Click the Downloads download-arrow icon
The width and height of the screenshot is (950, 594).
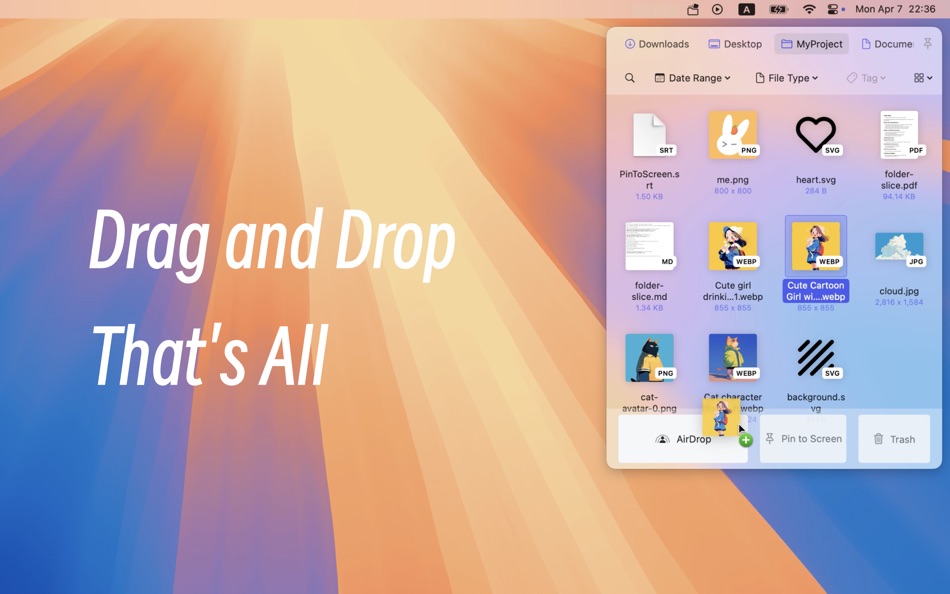(630, 44)
